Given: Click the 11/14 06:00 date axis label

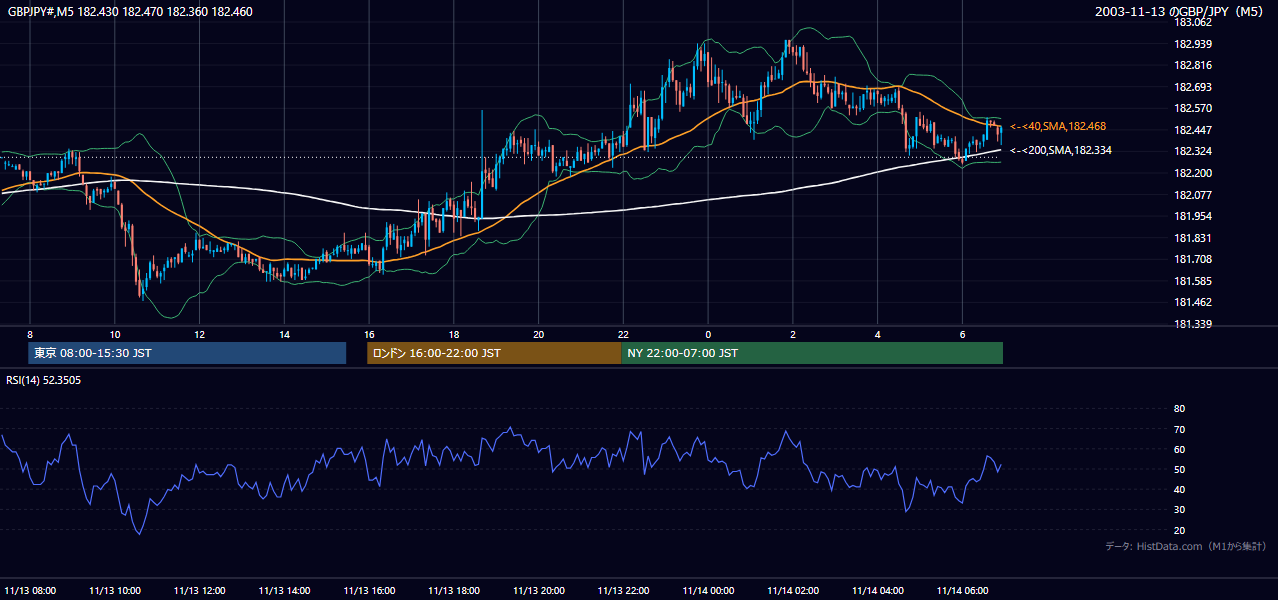Looking at the screenshot, I should [x=962, y=590].
